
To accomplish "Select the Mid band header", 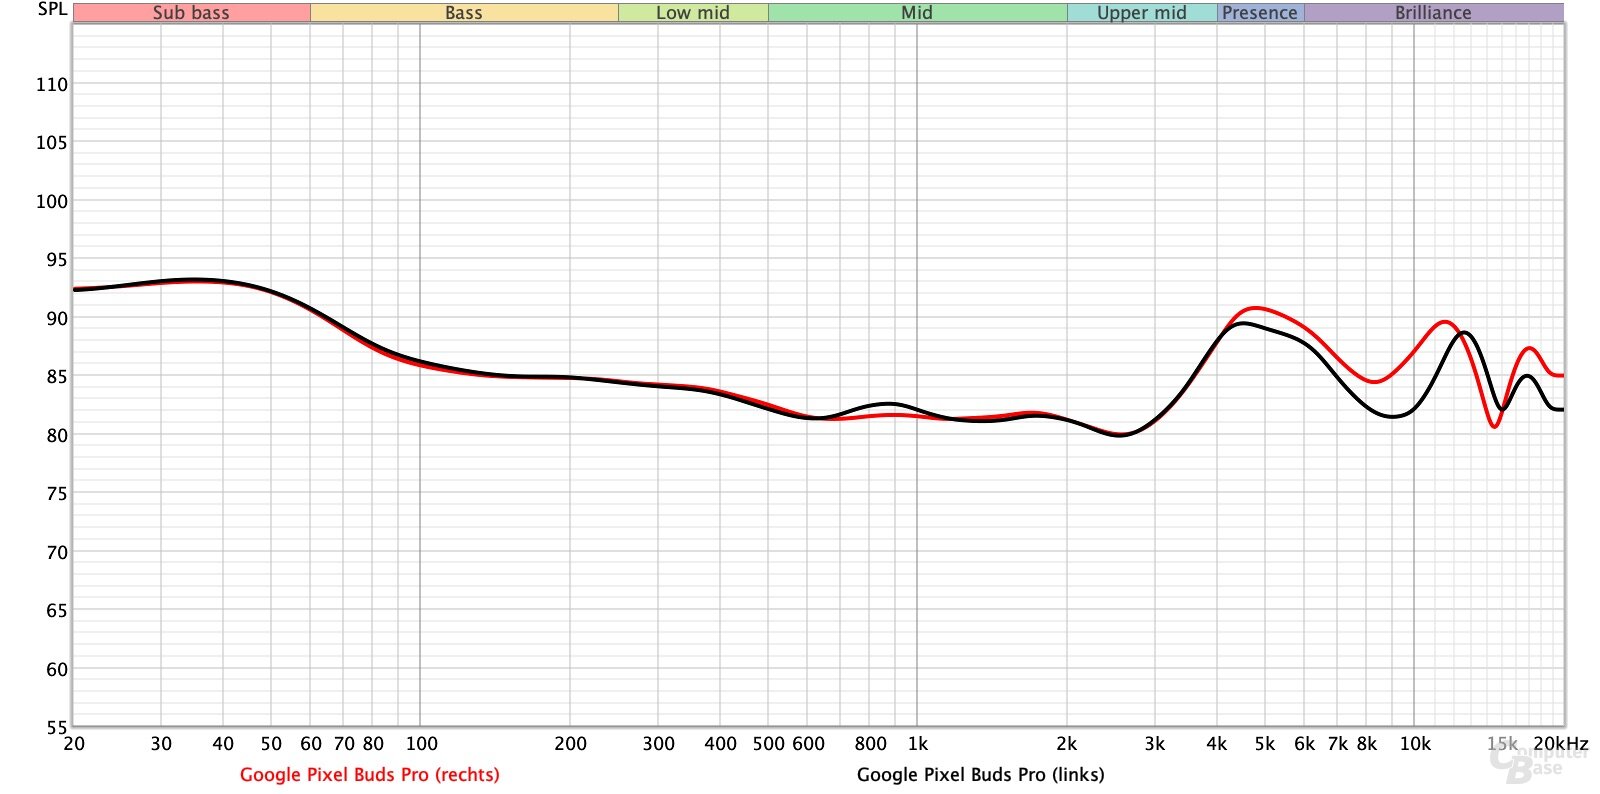I will pyautogui.click(x=917, y=13).
